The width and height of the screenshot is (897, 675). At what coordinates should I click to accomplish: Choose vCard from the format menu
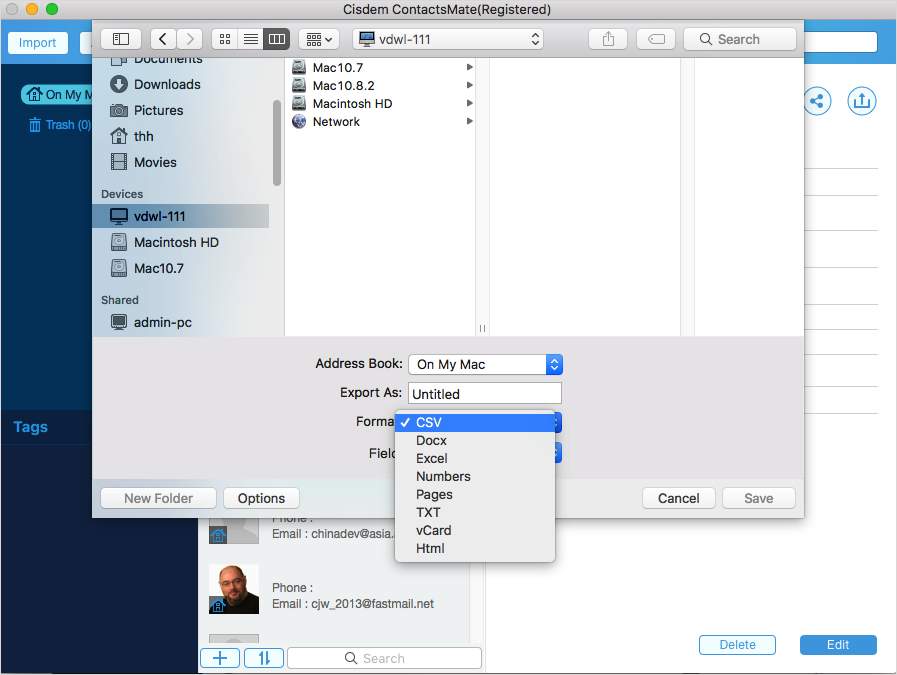[475, 530]
